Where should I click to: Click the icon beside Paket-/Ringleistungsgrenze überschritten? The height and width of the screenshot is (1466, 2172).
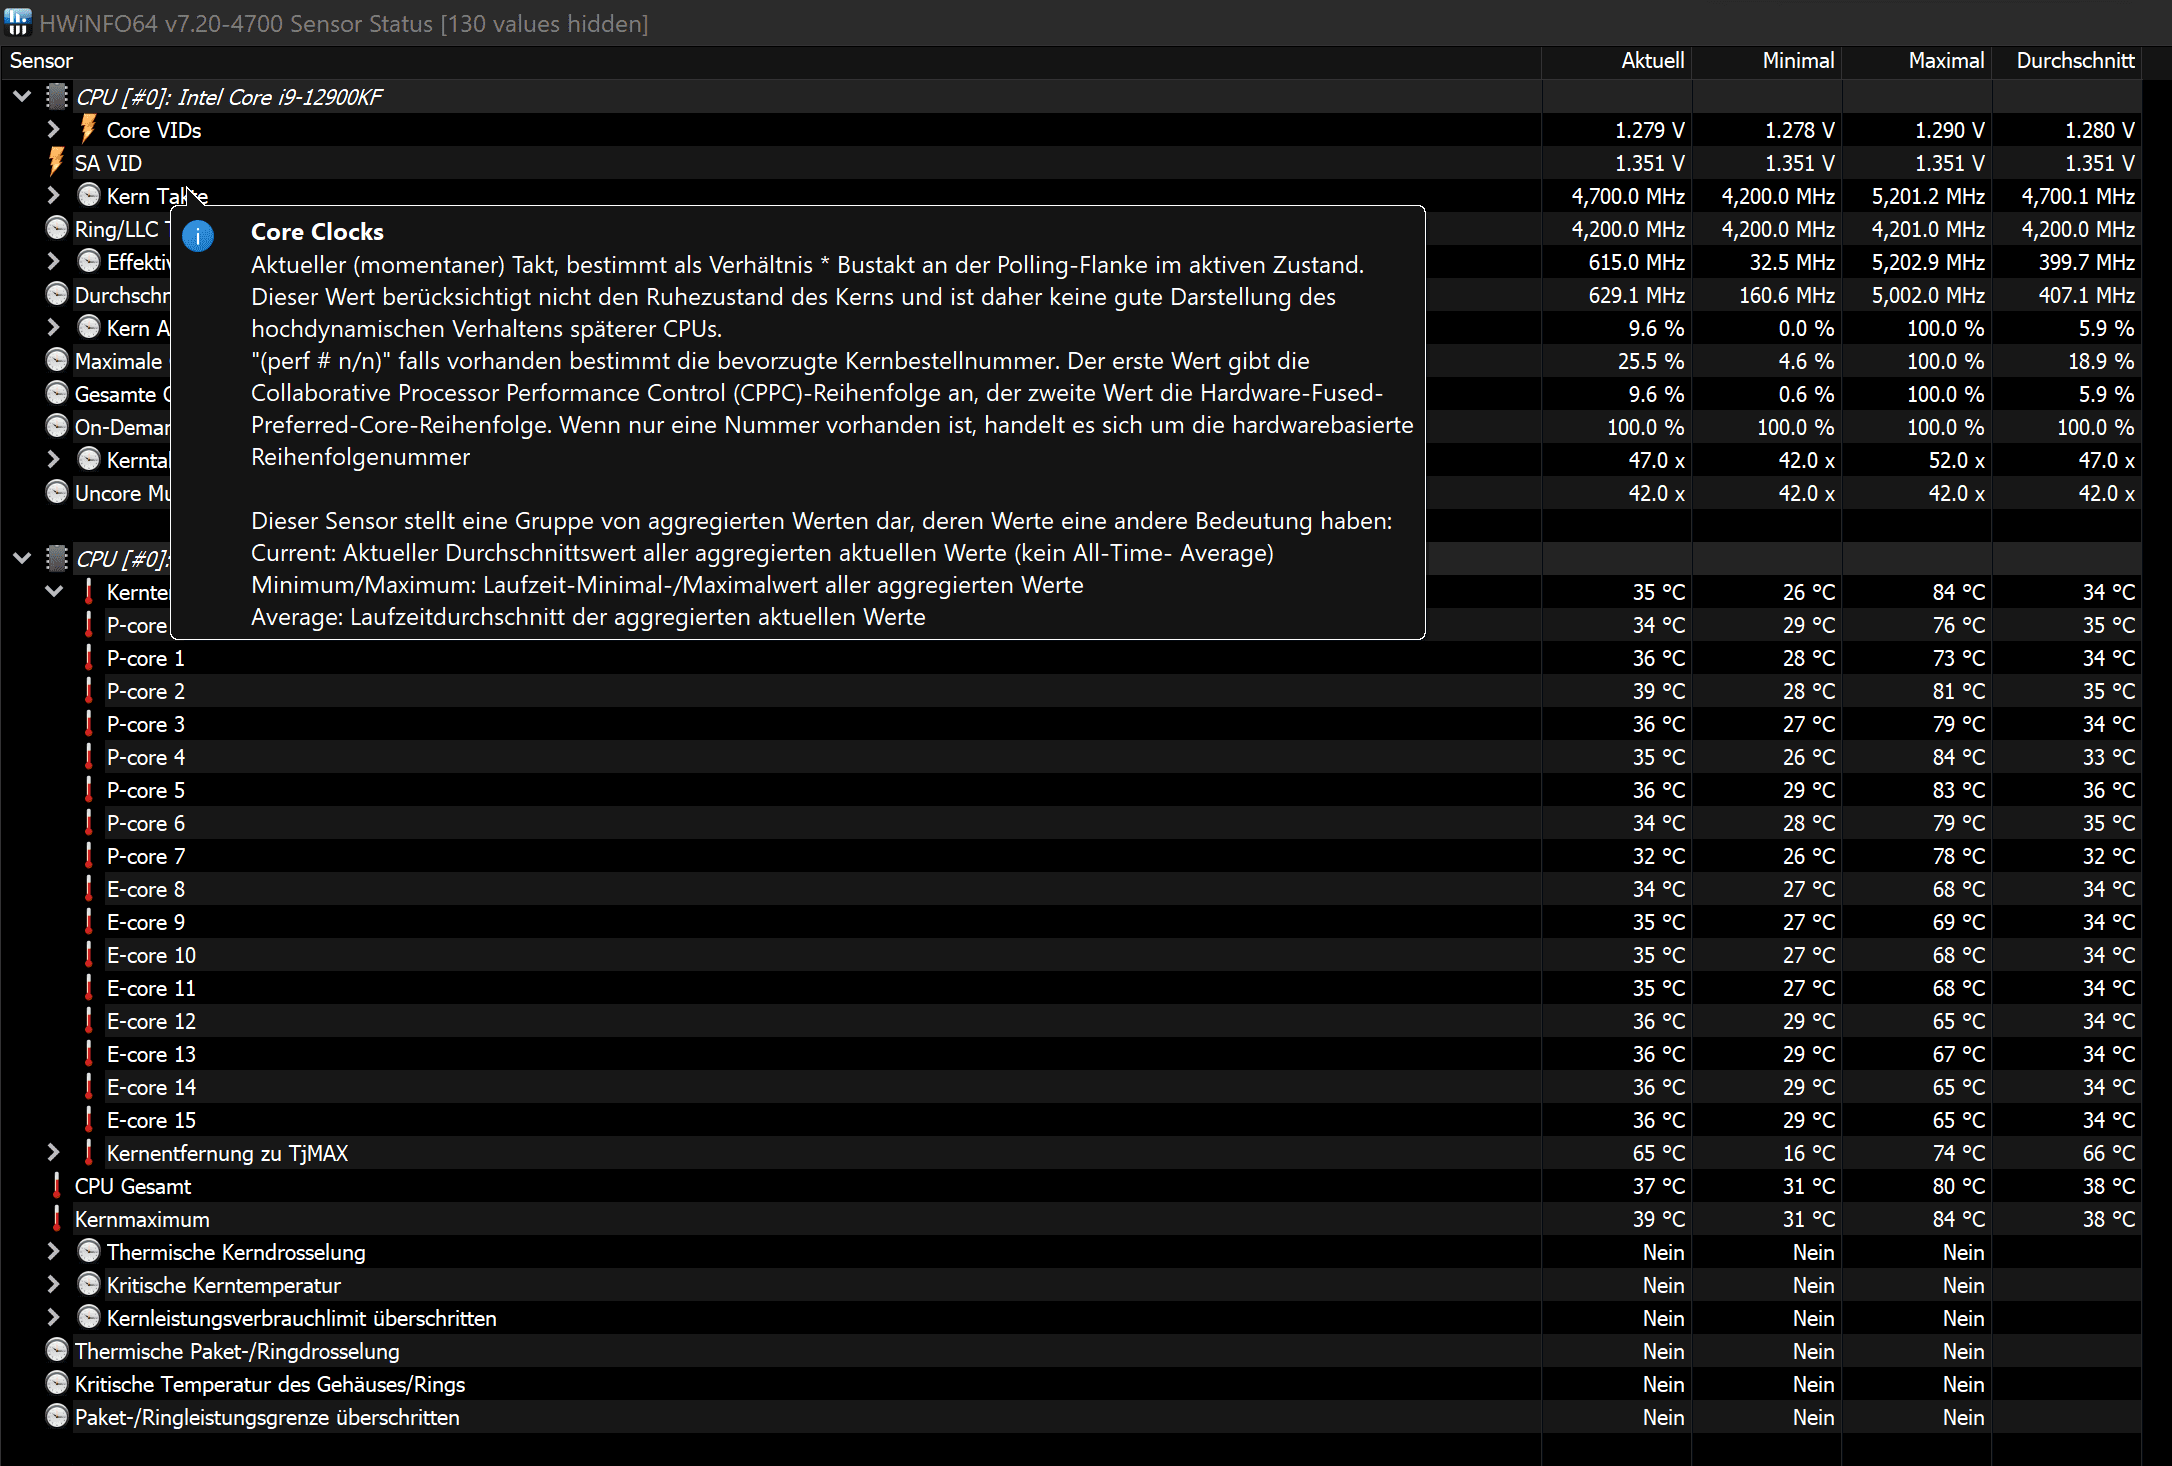(57, 1417)
